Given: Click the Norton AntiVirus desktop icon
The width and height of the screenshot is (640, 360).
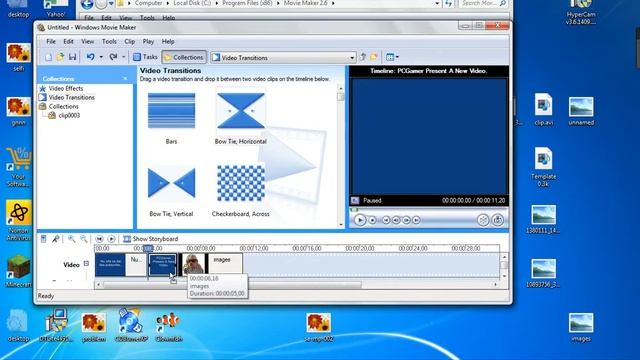Looking at the screenshot, I should (x=18, y=220).
